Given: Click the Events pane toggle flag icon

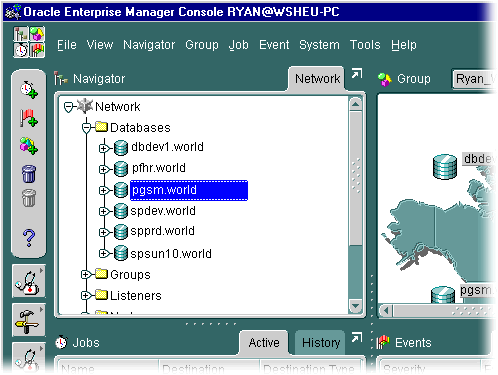Looking at the screenshot, I should [x=37, y=50].
